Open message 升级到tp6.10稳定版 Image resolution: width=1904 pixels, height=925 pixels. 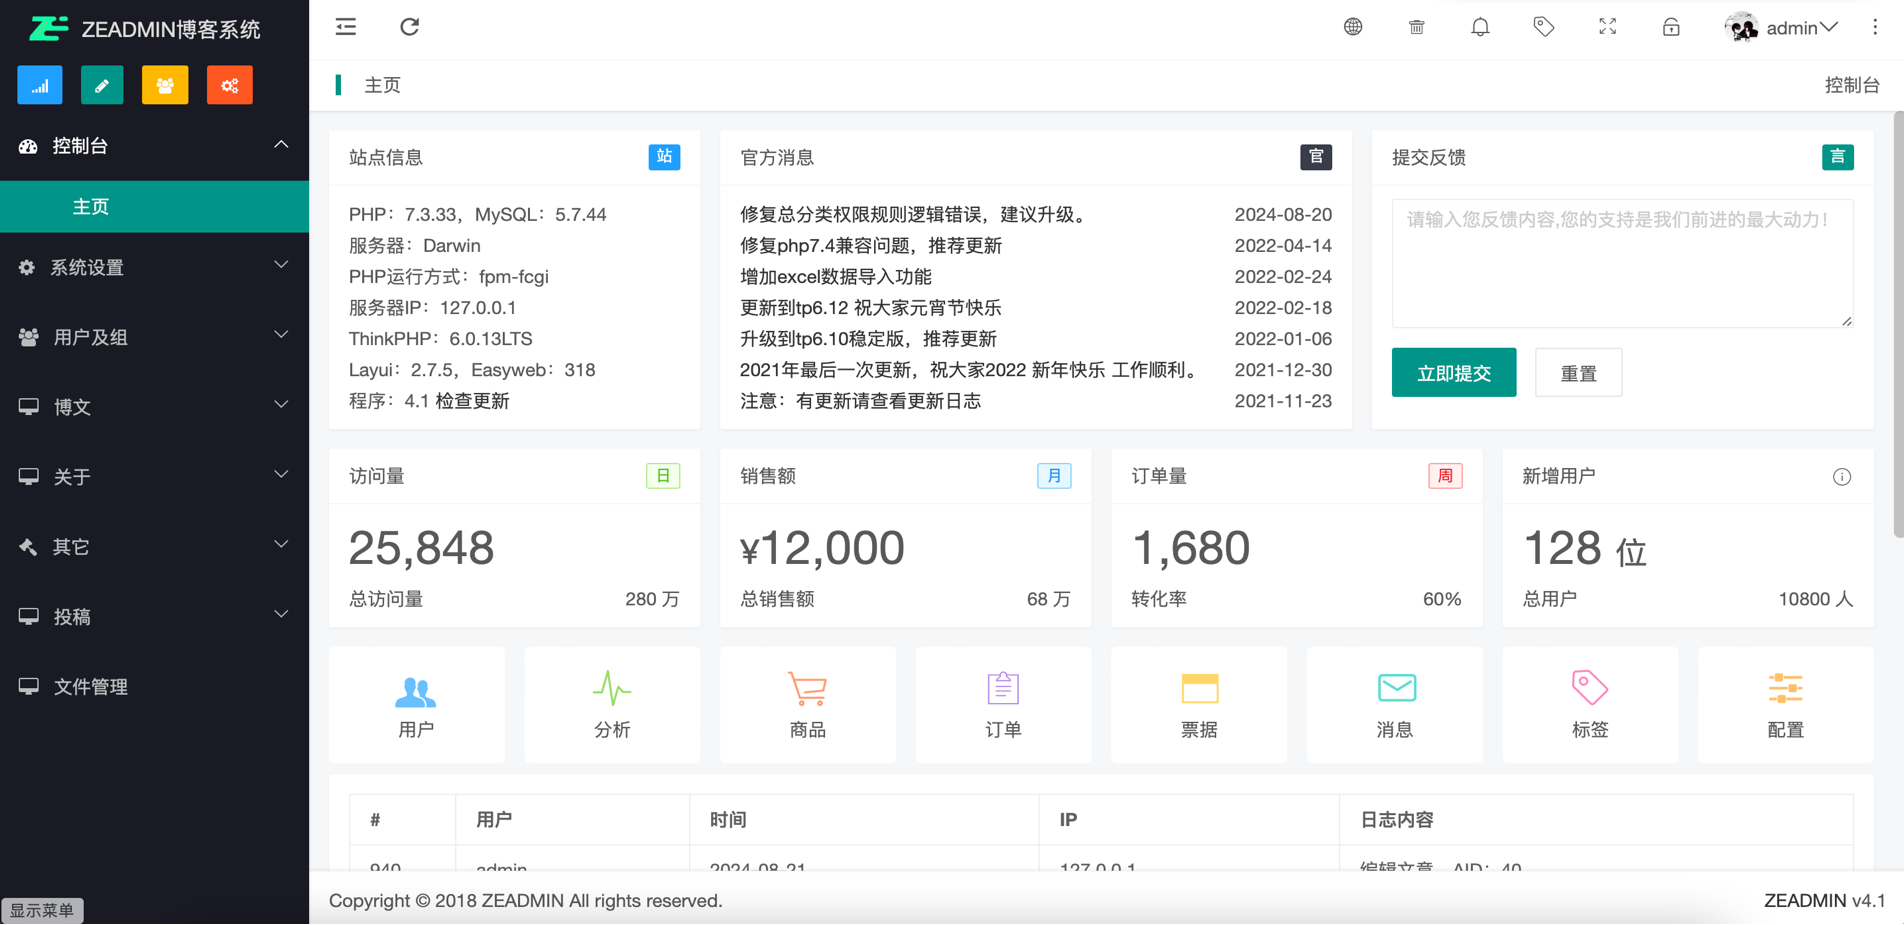click(x=868, y=338)
